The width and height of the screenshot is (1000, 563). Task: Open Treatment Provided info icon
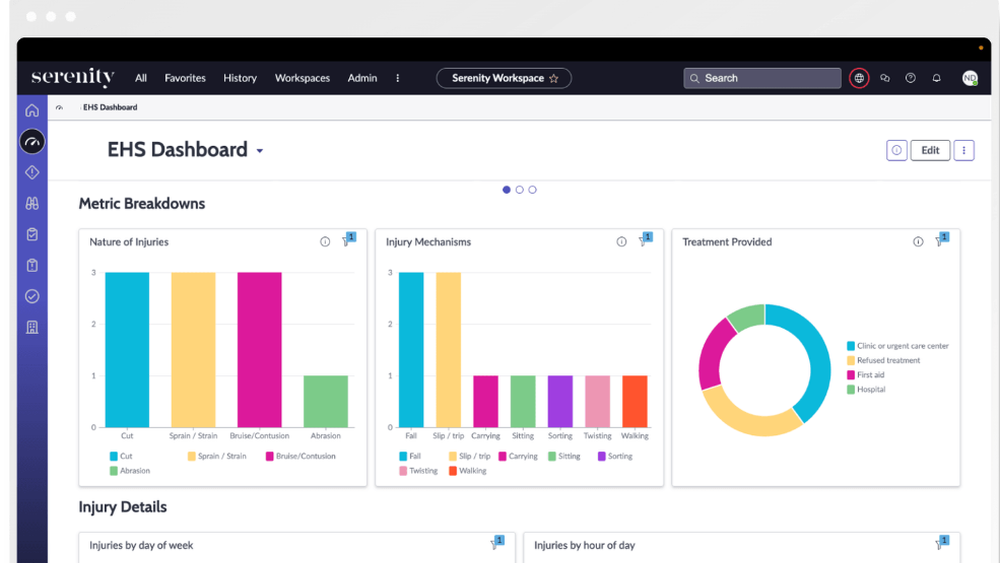tap(918, 242)
